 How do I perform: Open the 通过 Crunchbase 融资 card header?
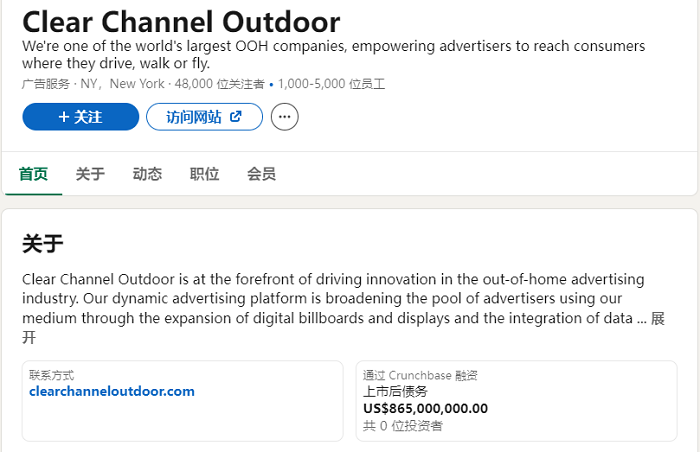pyautogui.click(x=420, y=375)
